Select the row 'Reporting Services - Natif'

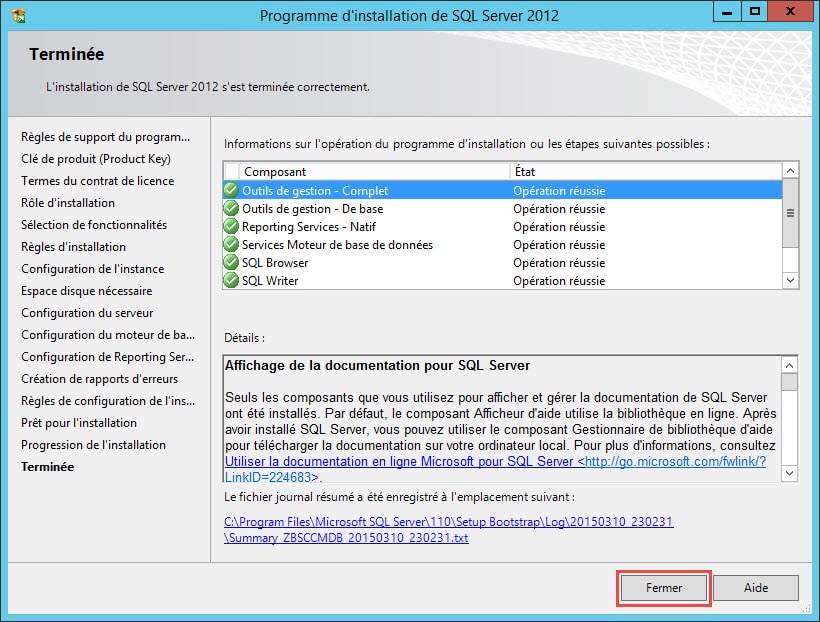tap(503, 227)
